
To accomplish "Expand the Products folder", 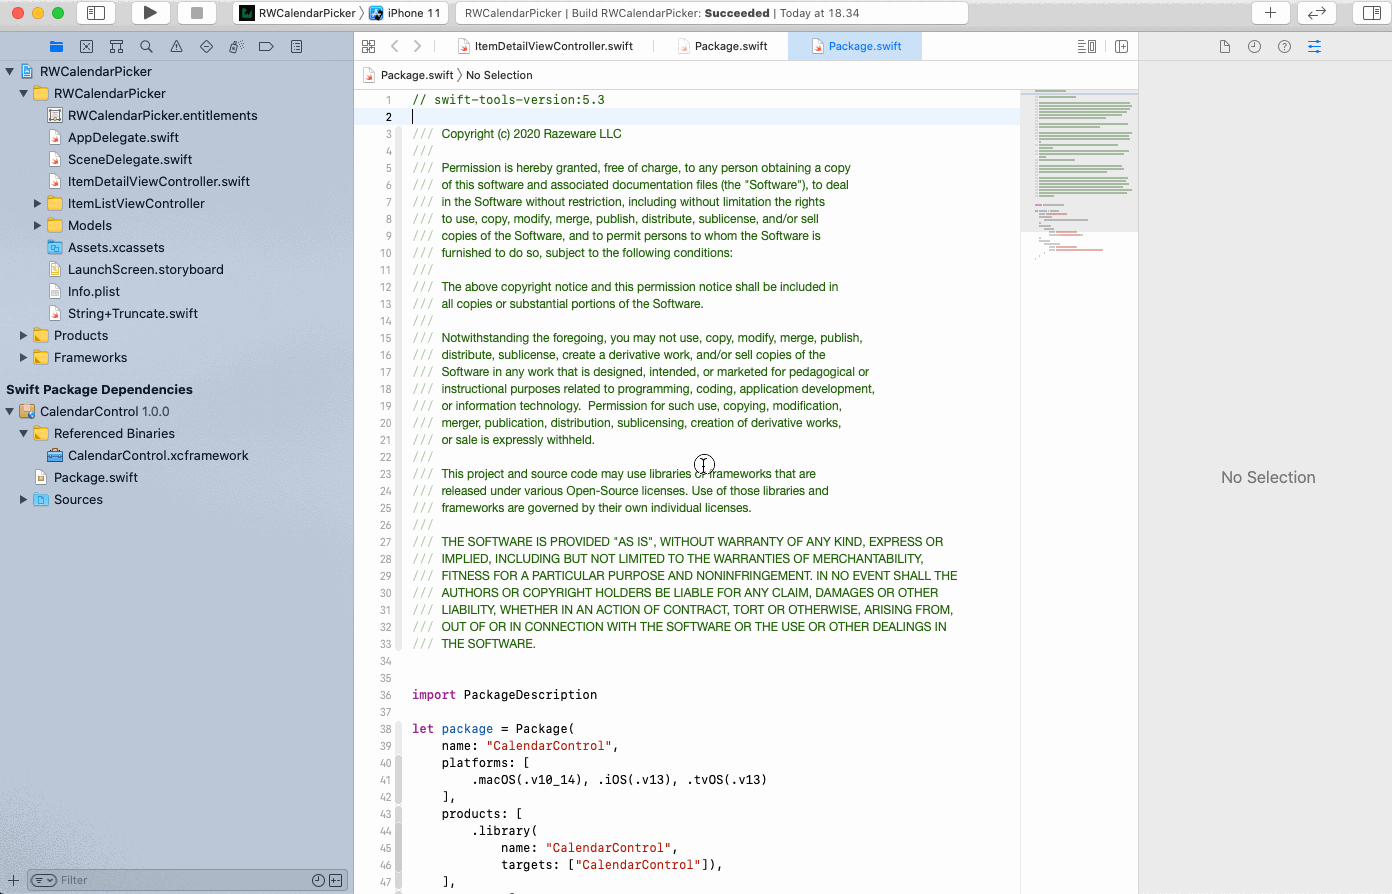I will coord(23,335).
